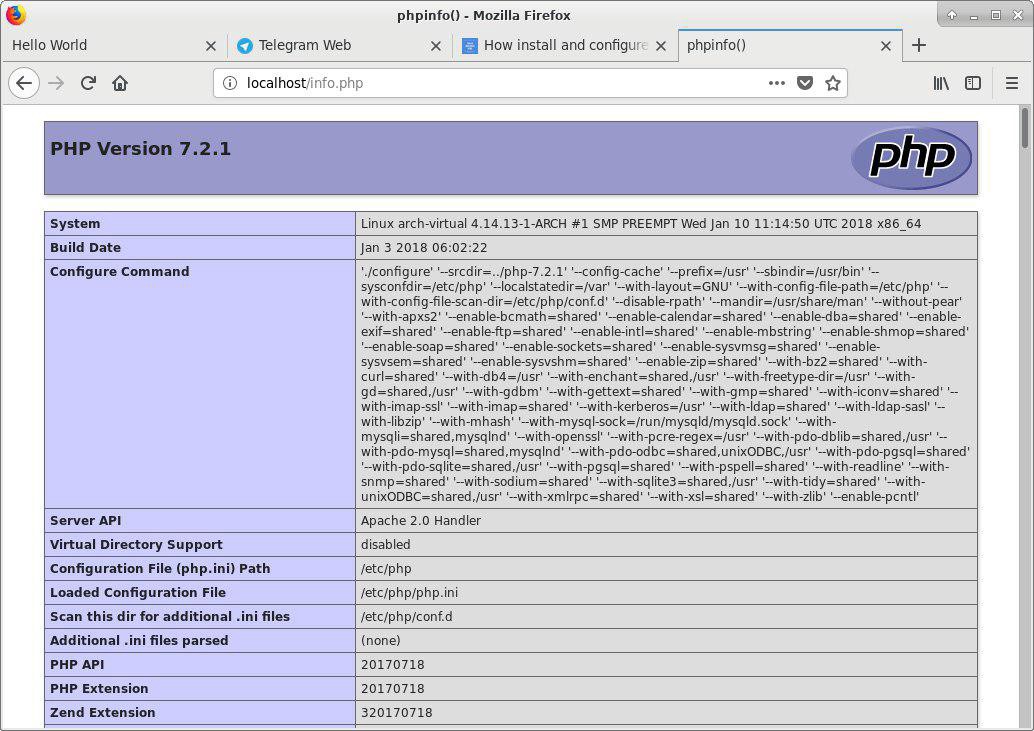The width and height of the screenshot is (1034, 731).
Task: Go back to the previous page
Action: pyautogui.click(x=24, y=83)
